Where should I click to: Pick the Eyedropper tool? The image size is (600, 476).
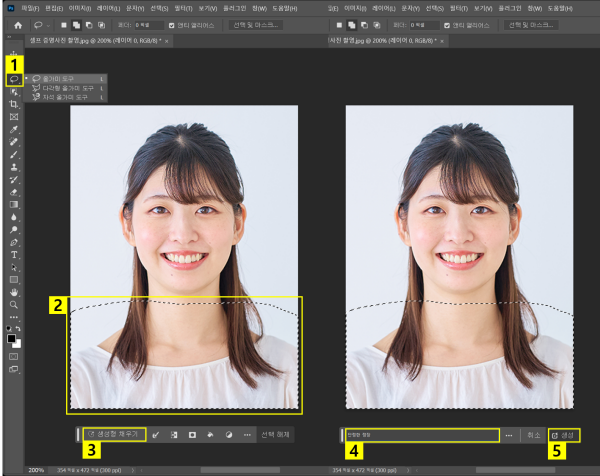[x=14, y=130]
